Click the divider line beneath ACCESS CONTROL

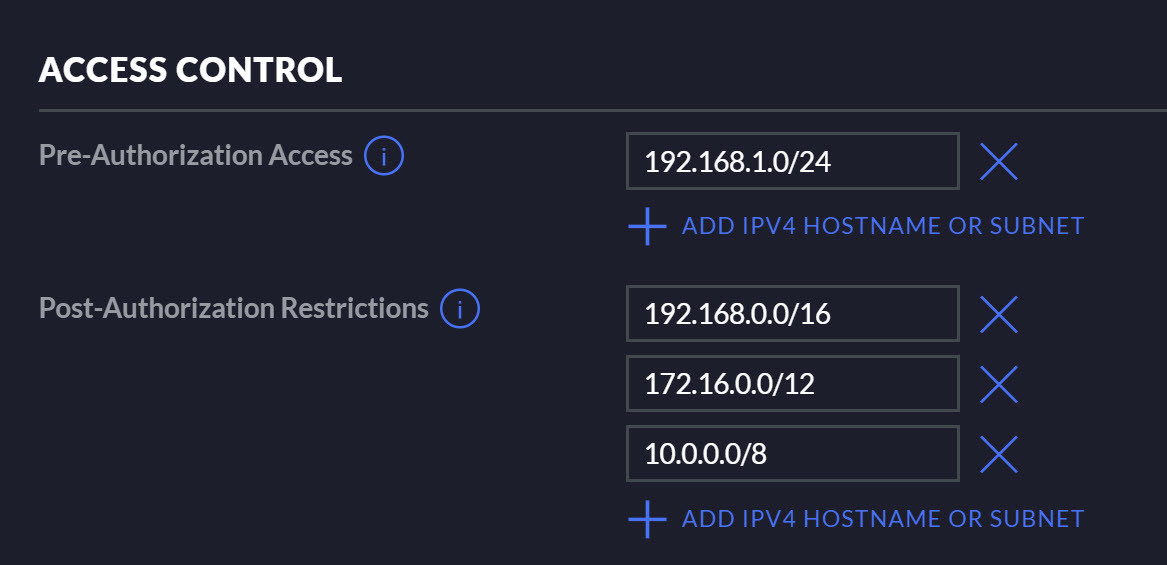point(600,109)
